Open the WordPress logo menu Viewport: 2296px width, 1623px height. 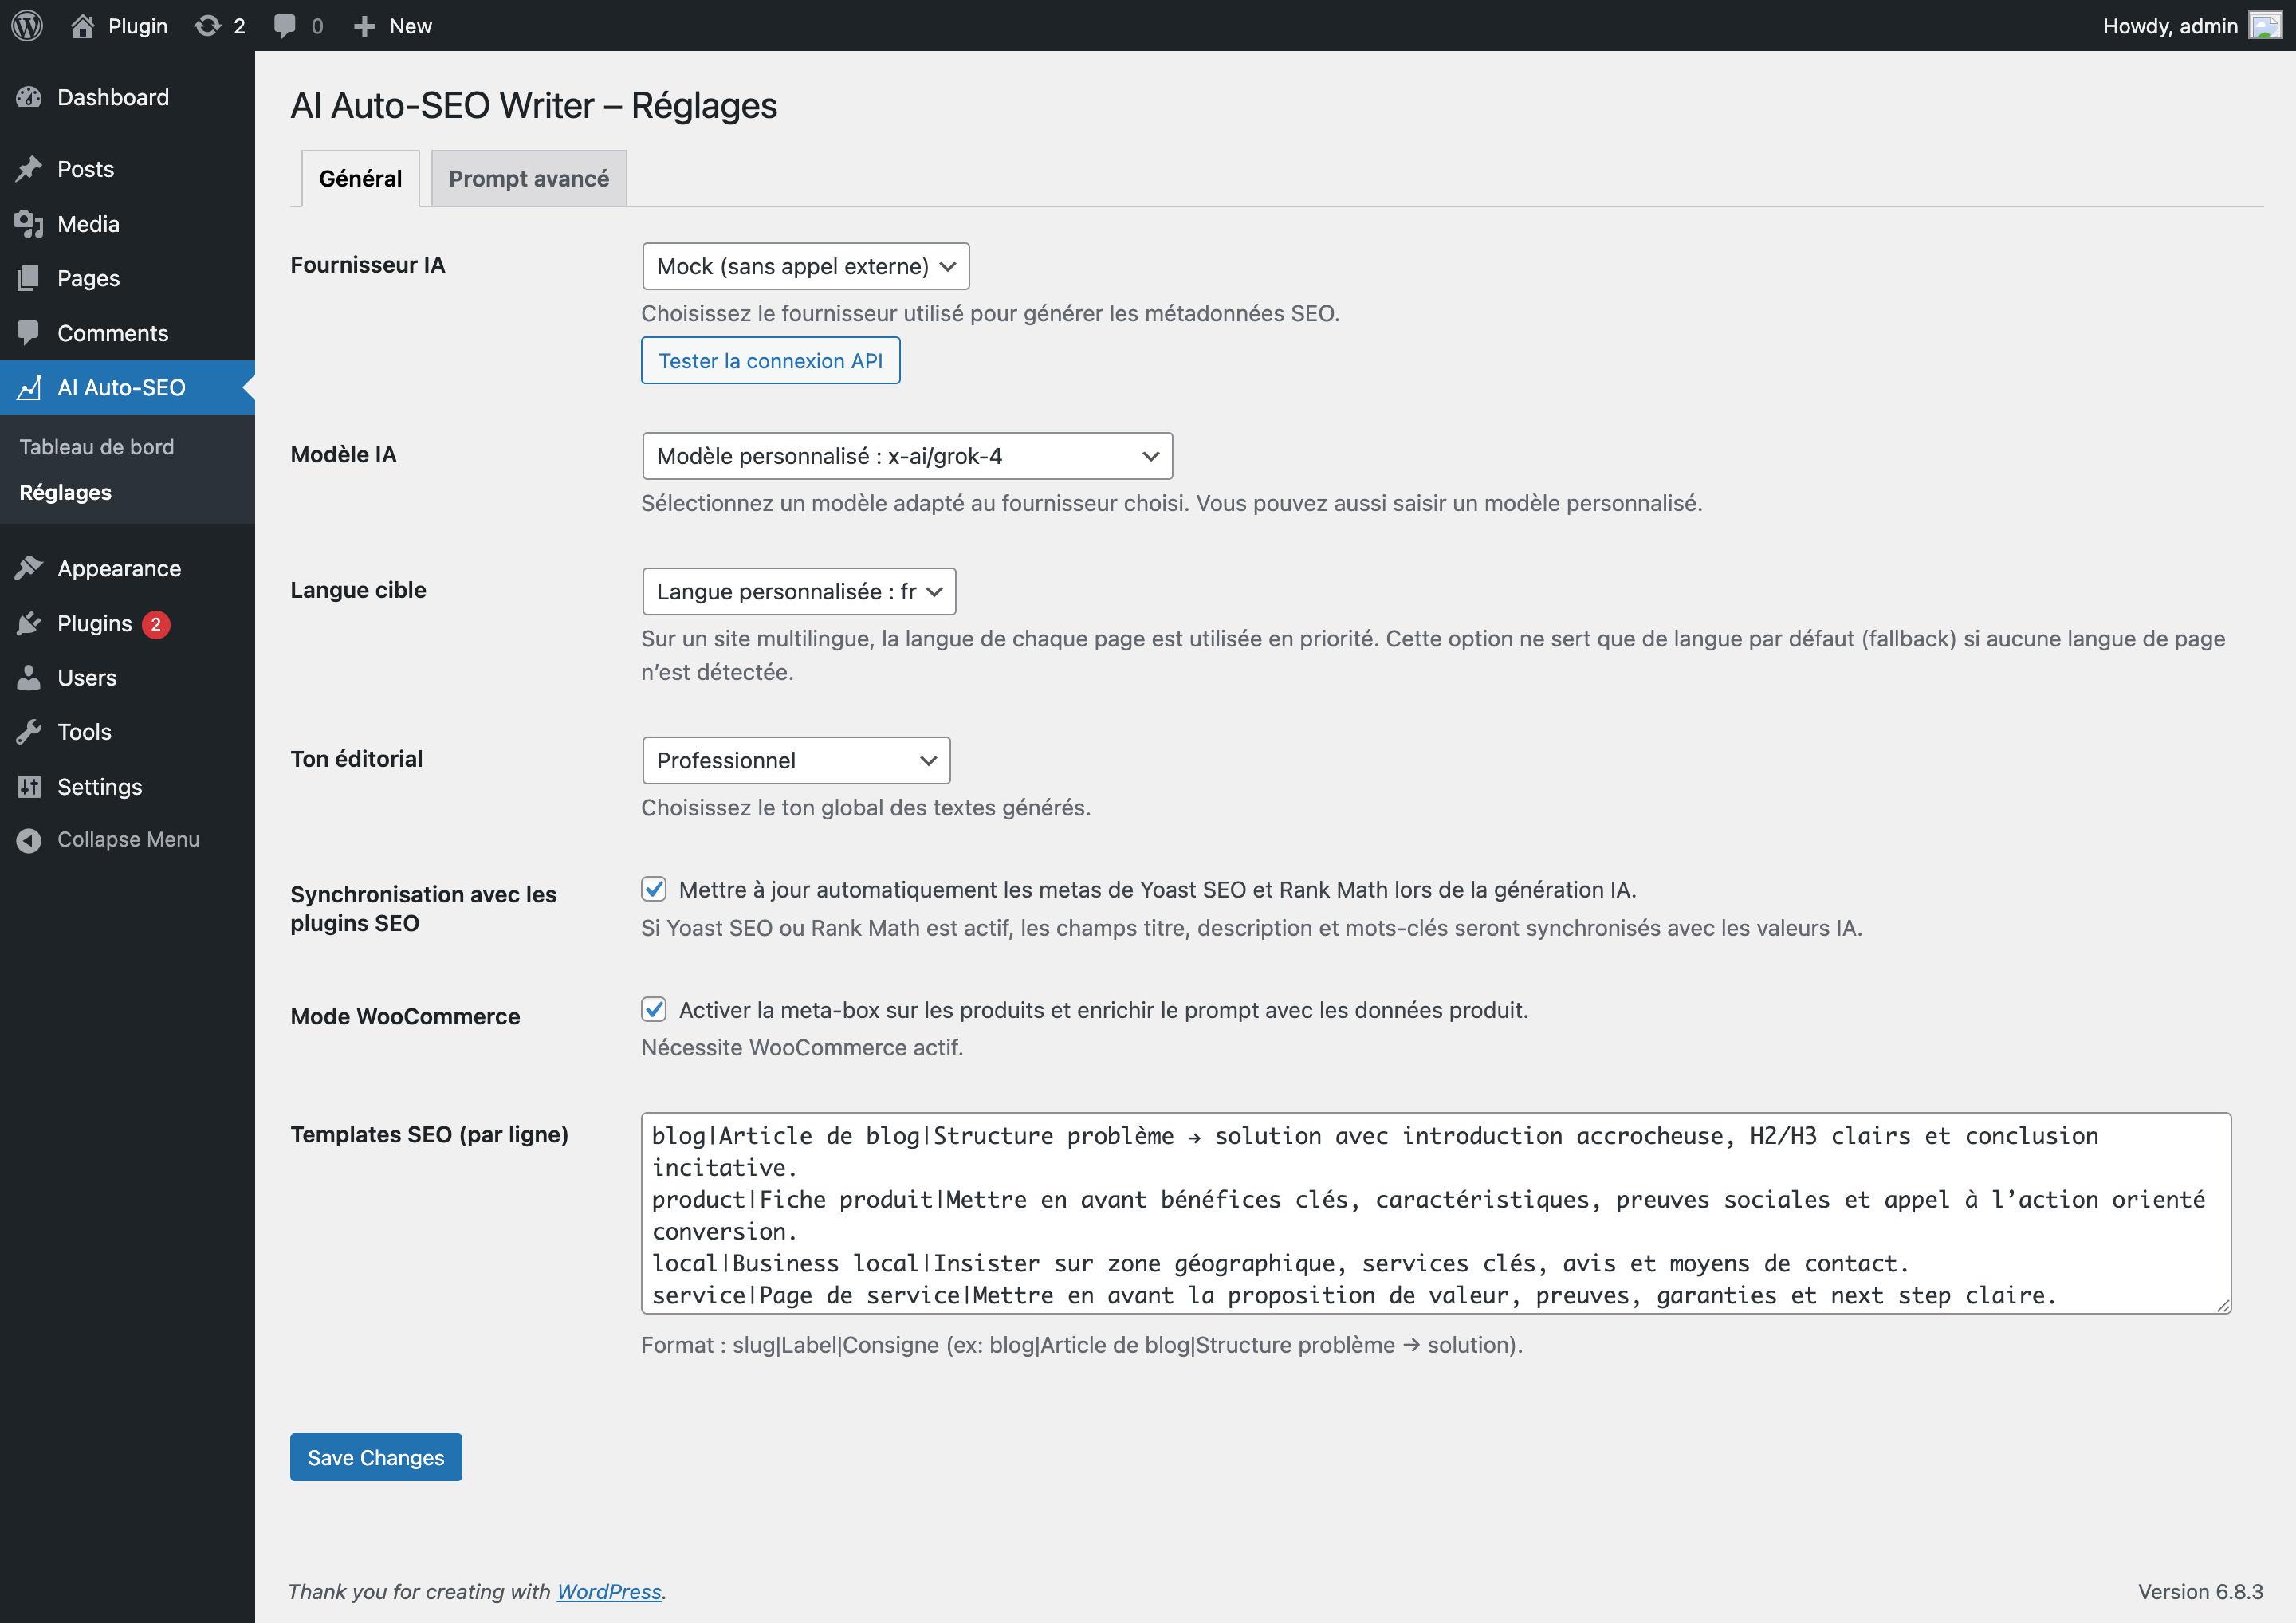(26, 25)
